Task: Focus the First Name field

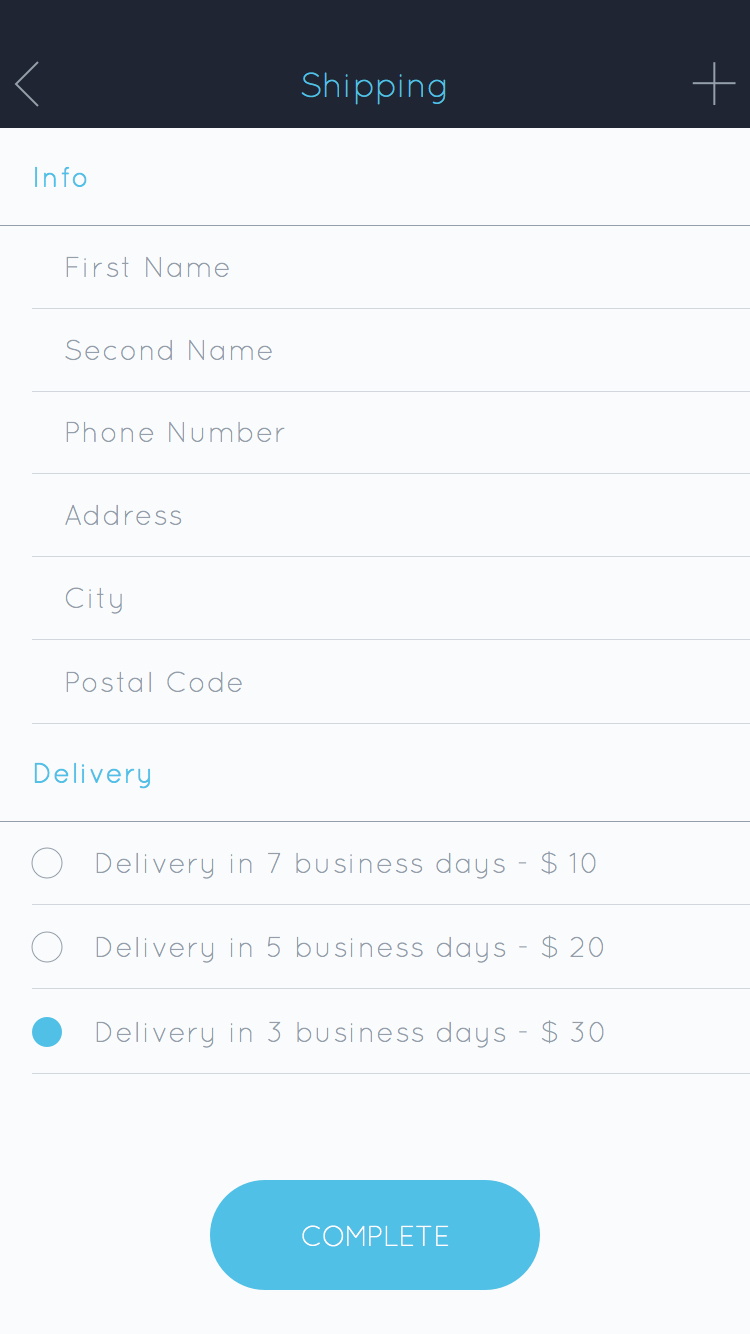Action: tap(390, 267)
